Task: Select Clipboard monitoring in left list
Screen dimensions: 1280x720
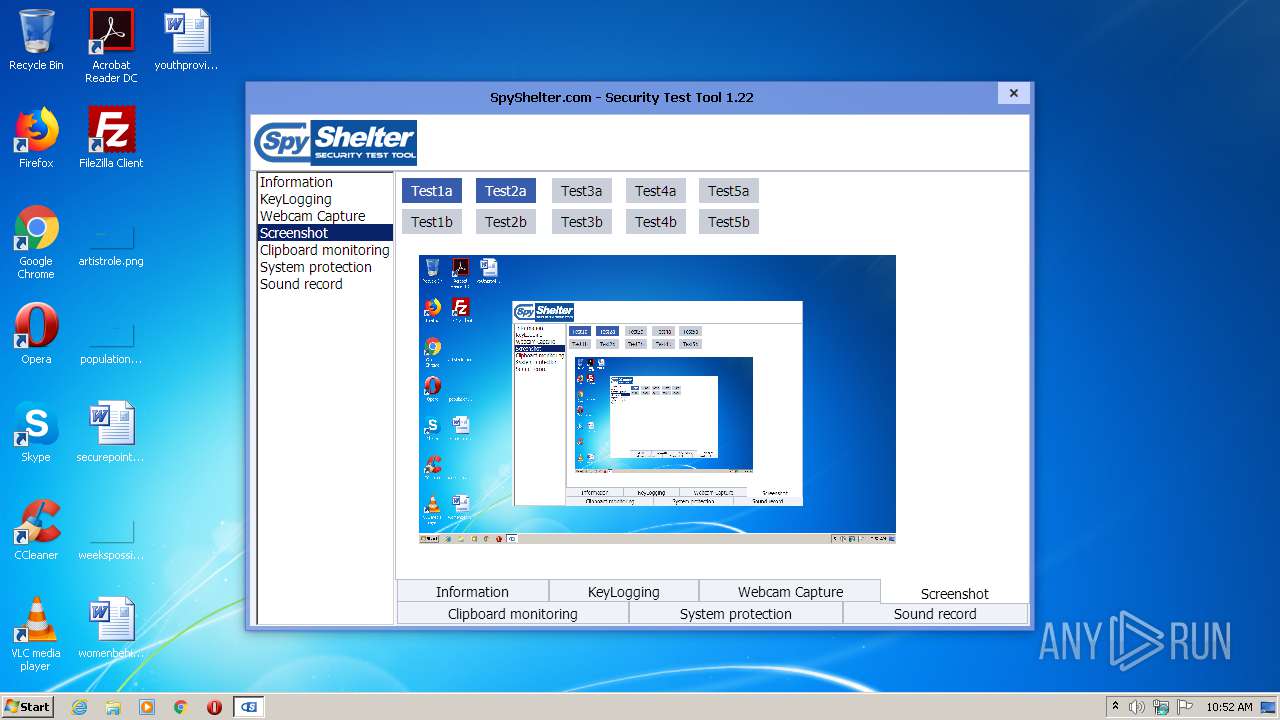Action: 325,250
